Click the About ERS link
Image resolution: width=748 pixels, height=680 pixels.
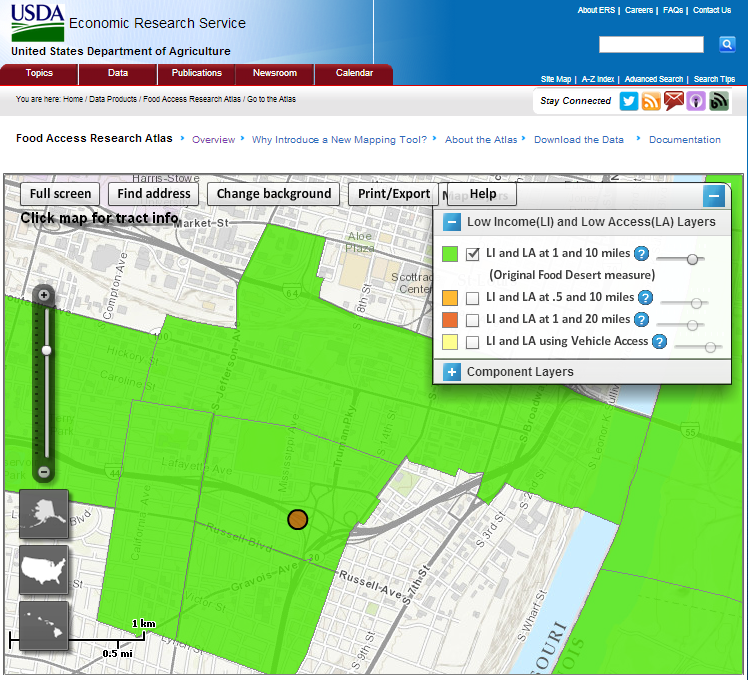pos(596,10)
